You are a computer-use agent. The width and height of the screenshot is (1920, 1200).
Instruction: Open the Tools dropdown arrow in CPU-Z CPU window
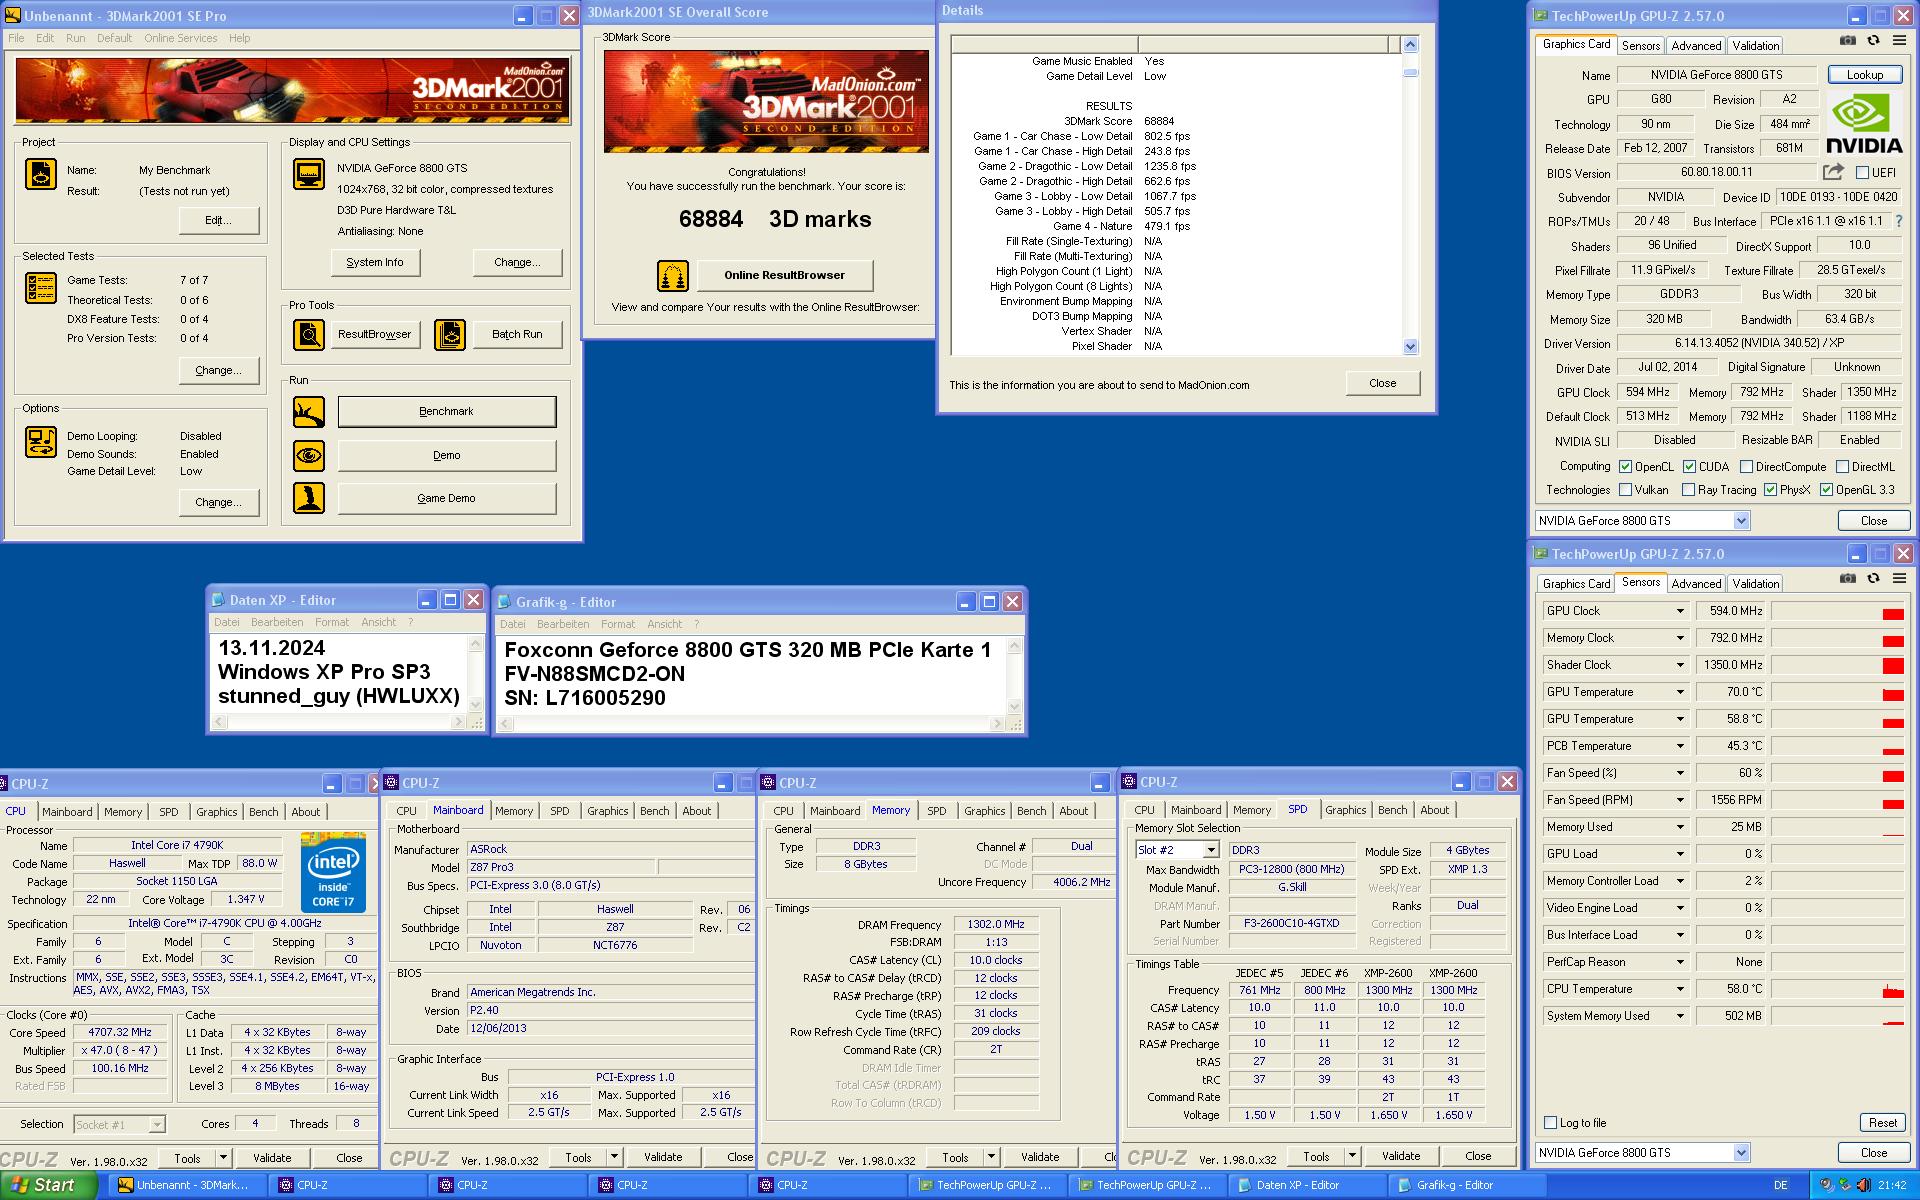click(x=223, y=1158)
